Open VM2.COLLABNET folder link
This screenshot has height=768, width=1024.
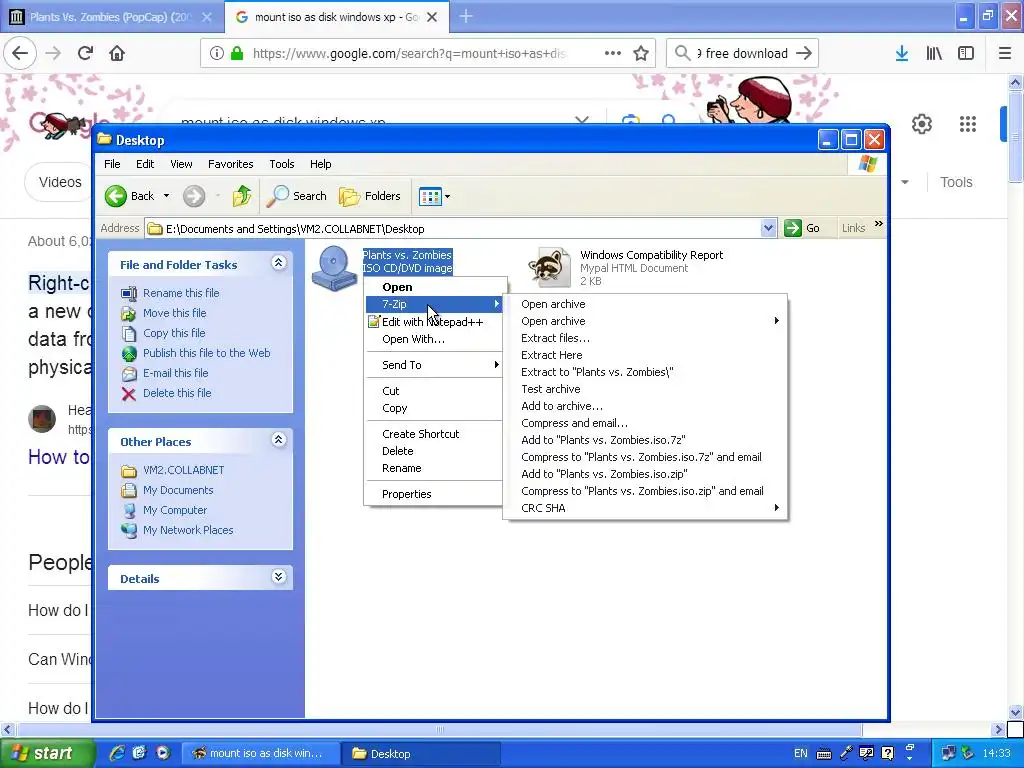184,470
